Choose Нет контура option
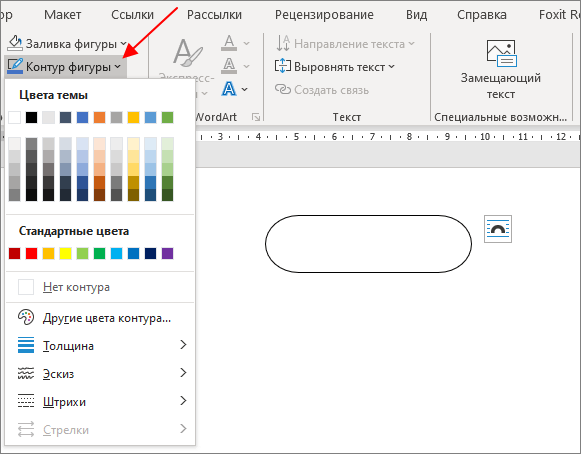This screenshot has height=454, width=581. 100,287
